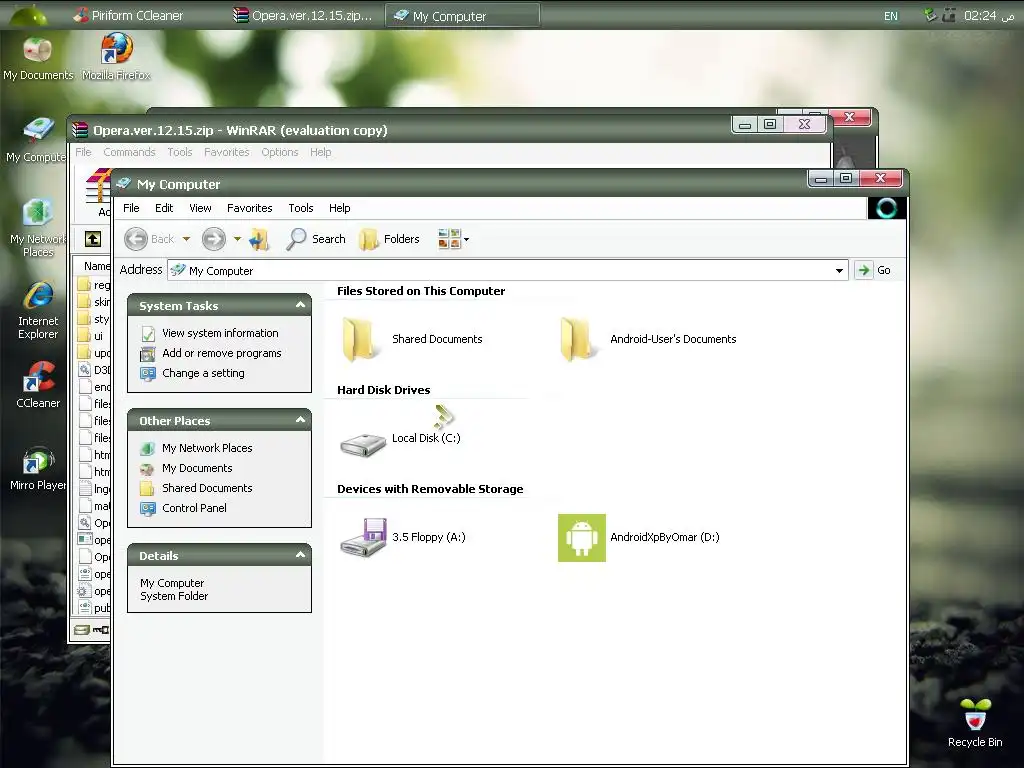
Task: Open the Edit menu in My Computer
Action: coord(164,208)
